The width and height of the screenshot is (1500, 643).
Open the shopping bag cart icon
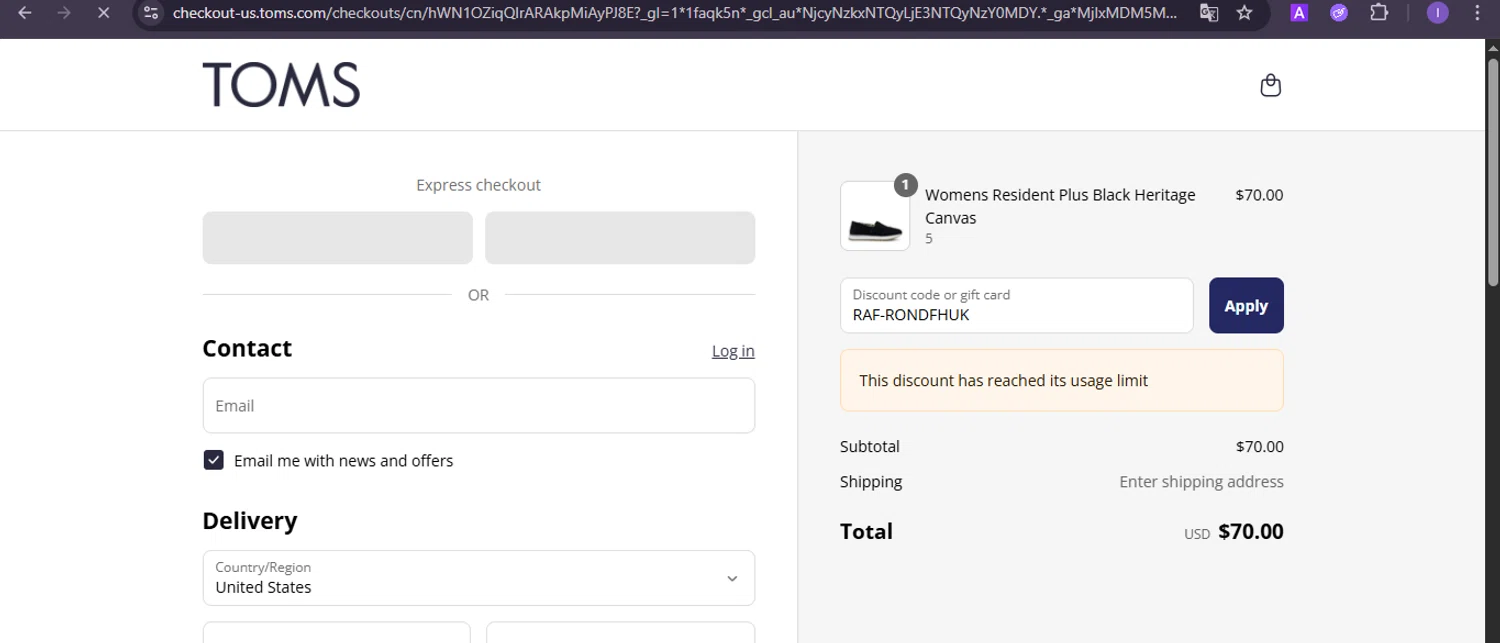1270,85
